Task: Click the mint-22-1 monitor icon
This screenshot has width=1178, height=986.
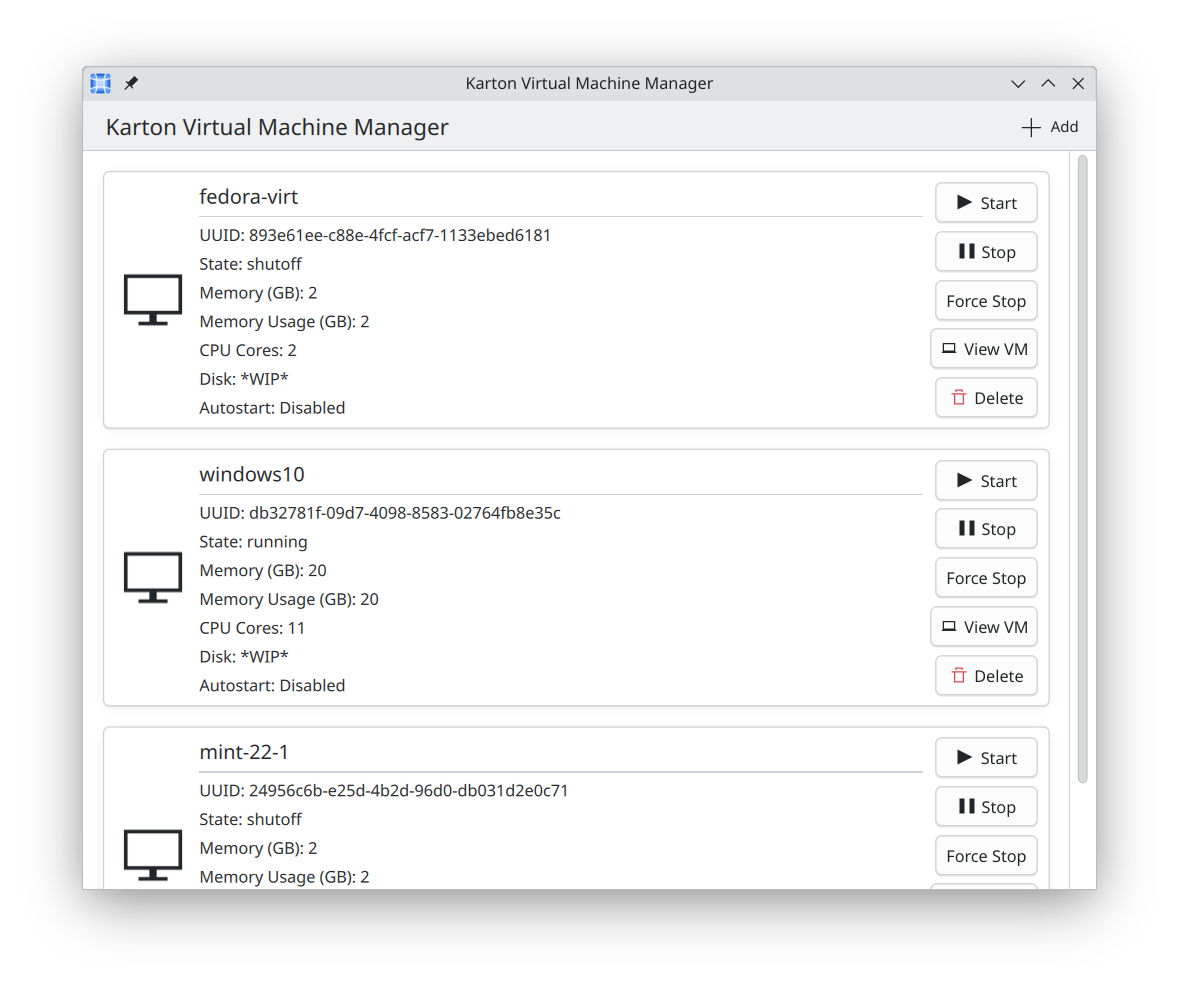Action: (x=153, y=855)
